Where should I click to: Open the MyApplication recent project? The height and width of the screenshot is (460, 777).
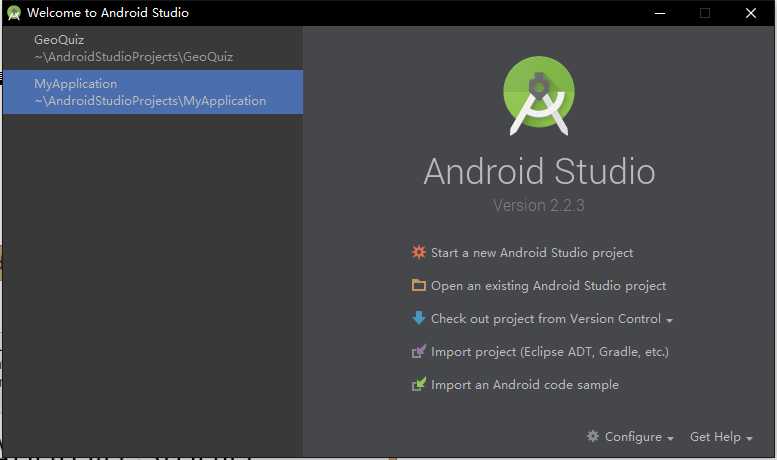[153, 92]
